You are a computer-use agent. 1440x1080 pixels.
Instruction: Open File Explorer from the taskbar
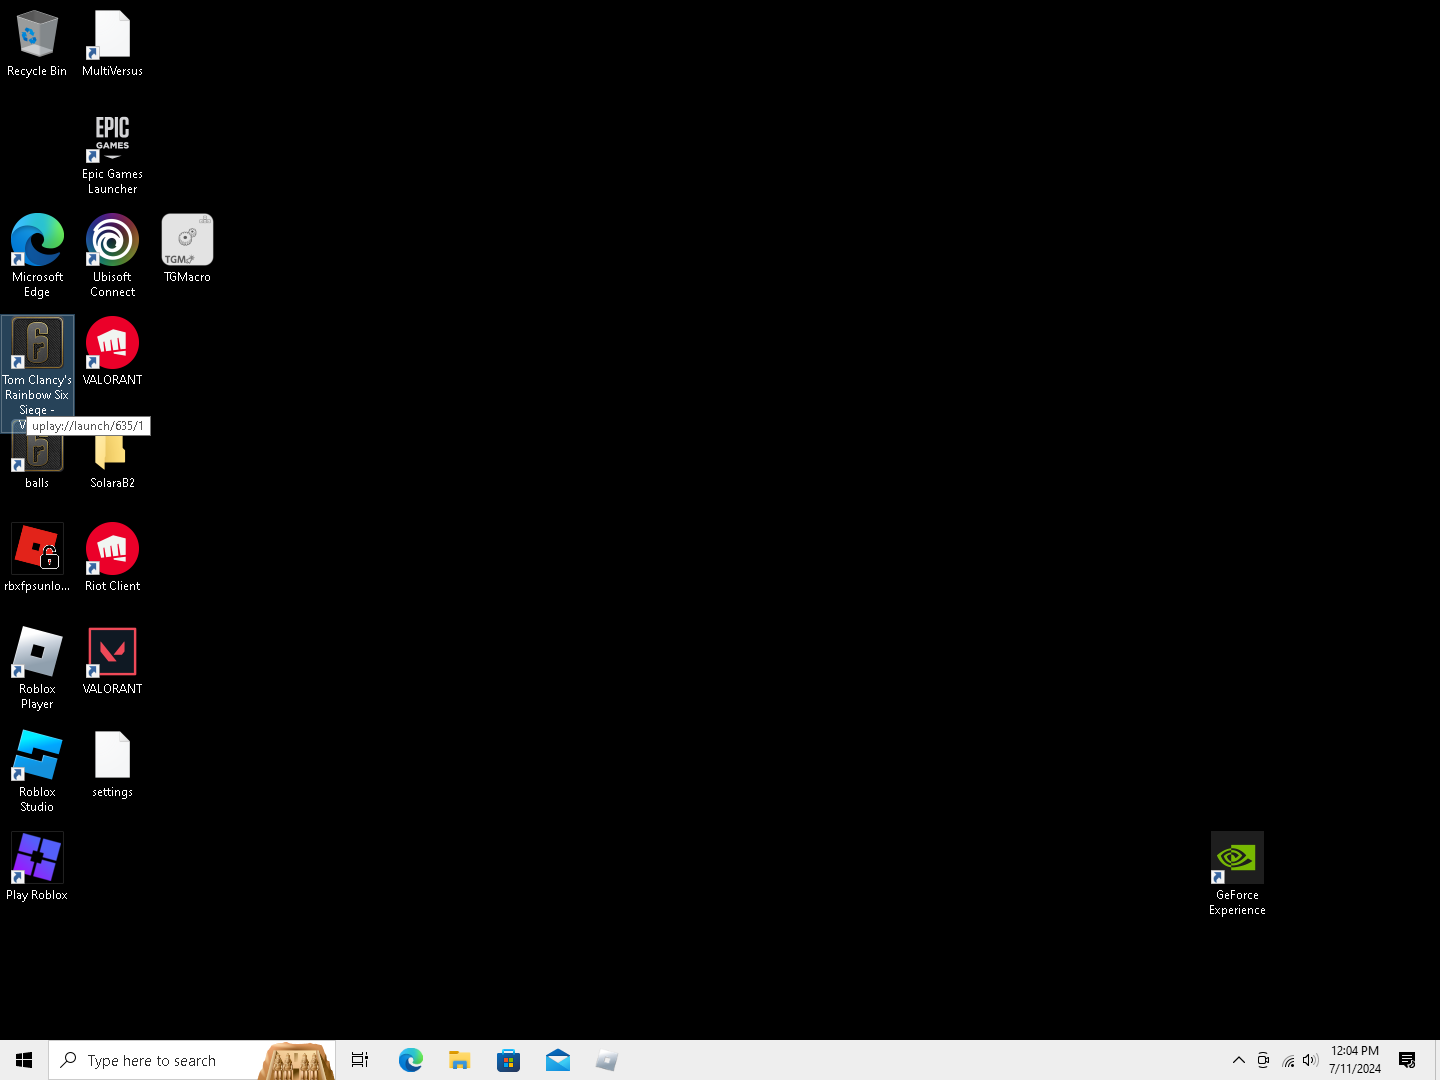pos(459,1060)
